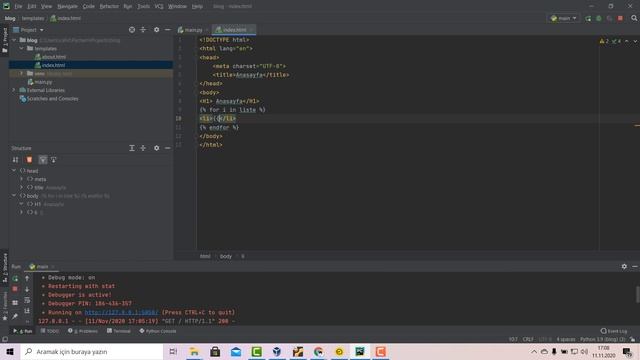This screenshot has width=640, height=360.
Task: Toggle scroll to end icon in Run console
Action: click(x=27, y=311)
